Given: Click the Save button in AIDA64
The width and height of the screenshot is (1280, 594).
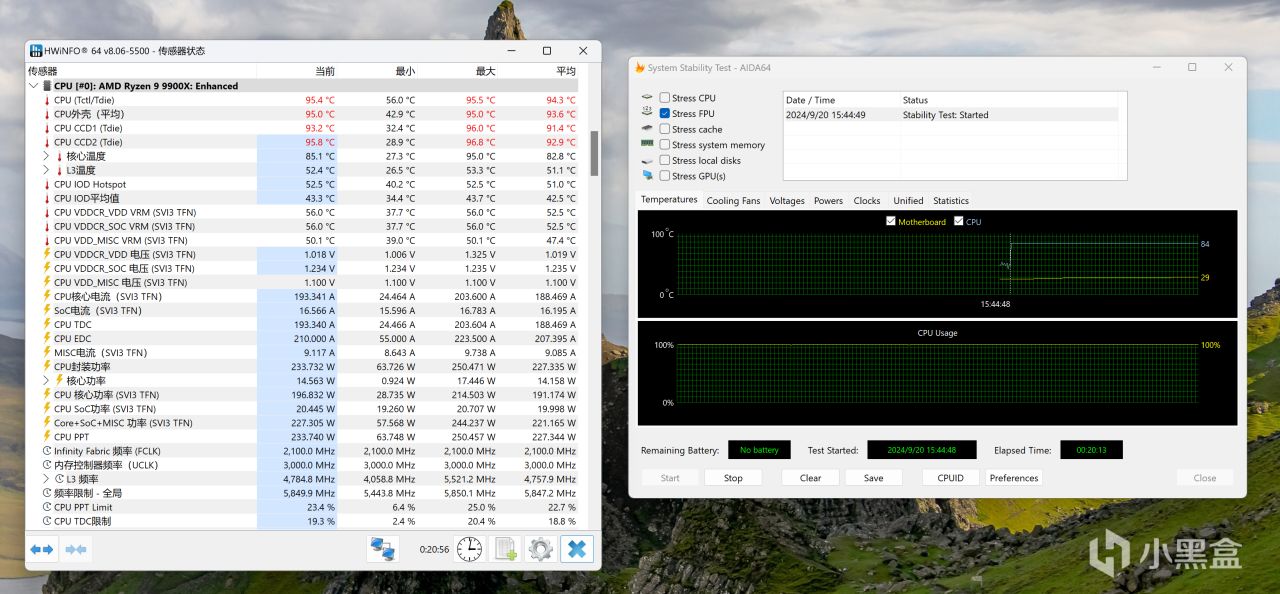Looking at the screenshot, I should point(873,478).
